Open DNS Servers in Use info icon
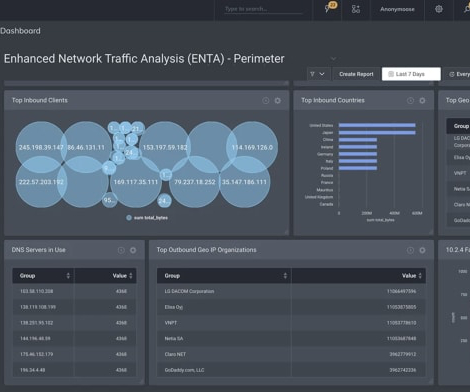 click(x=121, y=250)
